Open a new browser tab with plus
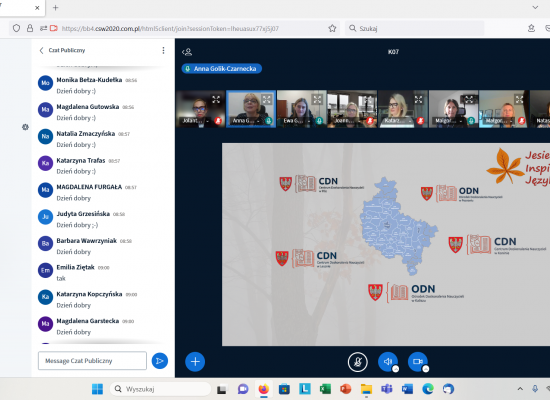This screenshot has height=400, width=550. pos(55,8)
